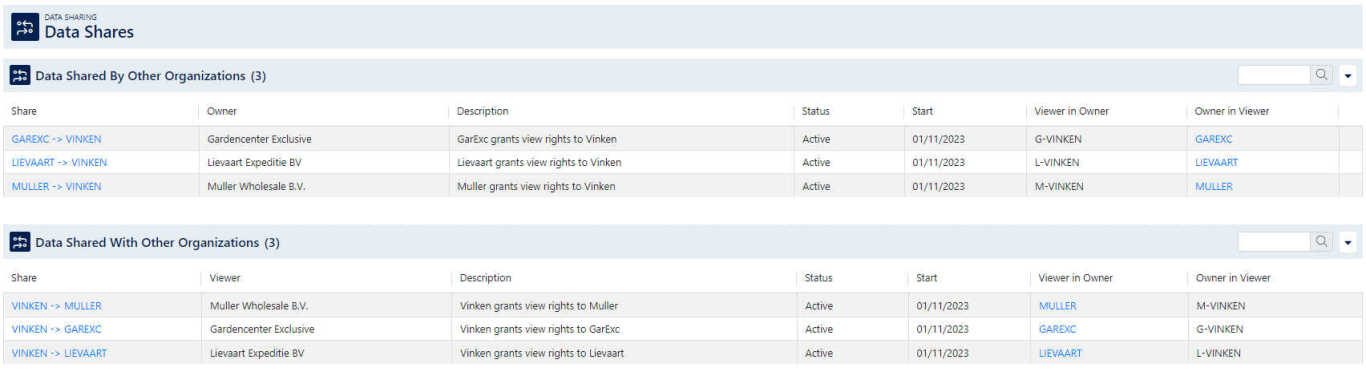This screenshot has width=1366, height=371.
Task: Open dropdown arrow in Shared With section
Action: 1347,241
